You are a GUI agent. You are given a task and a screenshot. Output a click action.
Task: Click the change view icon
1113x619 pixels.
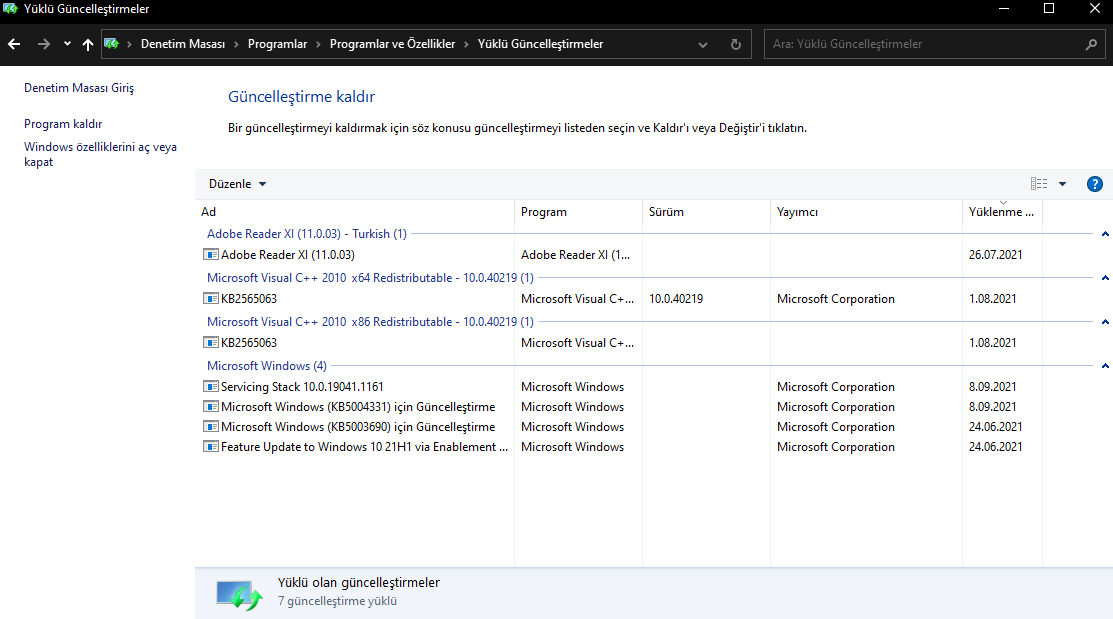point(1039,184)
